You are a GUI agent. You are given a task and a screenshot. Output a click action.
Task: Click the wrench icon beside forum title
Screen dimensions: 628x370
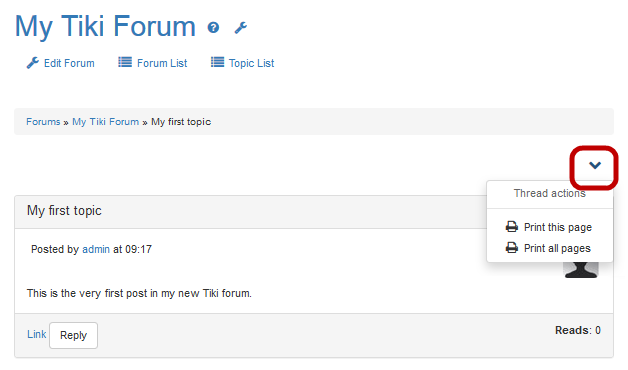coord(241,28)
